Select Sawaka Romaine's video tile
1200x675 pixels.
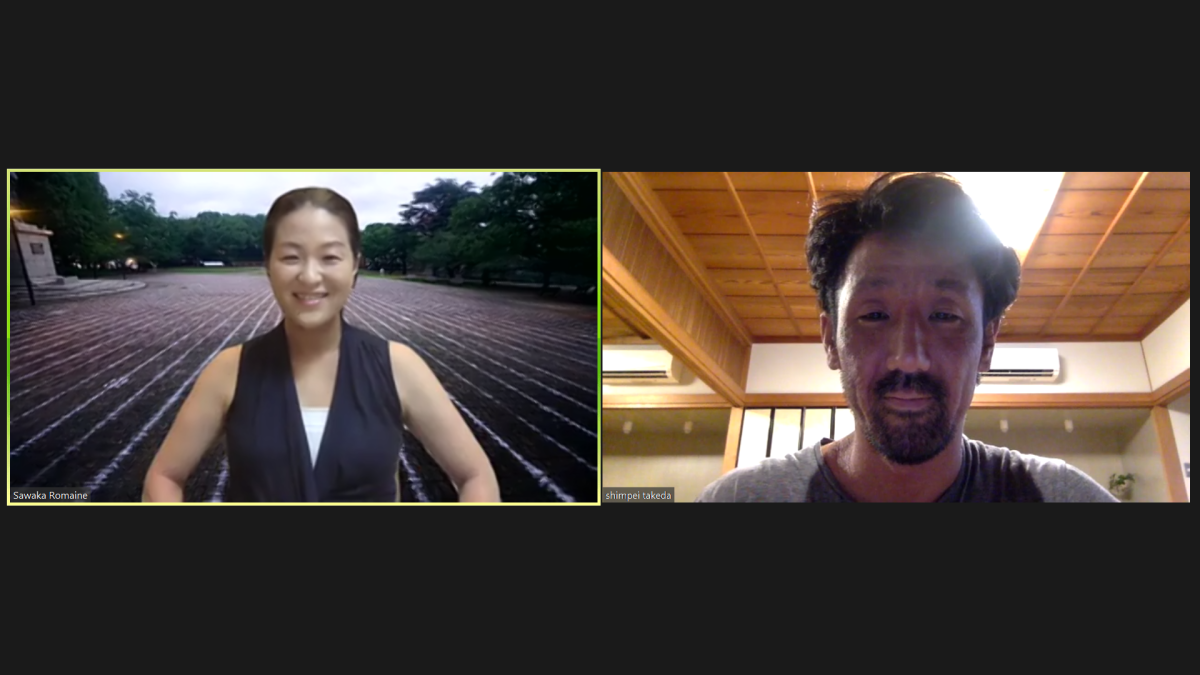click(304, 337)
